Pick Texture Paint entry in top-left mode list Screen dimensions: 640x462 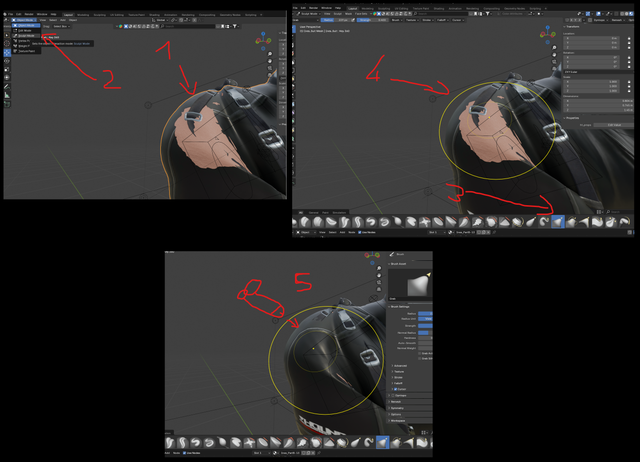click(26, 51)
